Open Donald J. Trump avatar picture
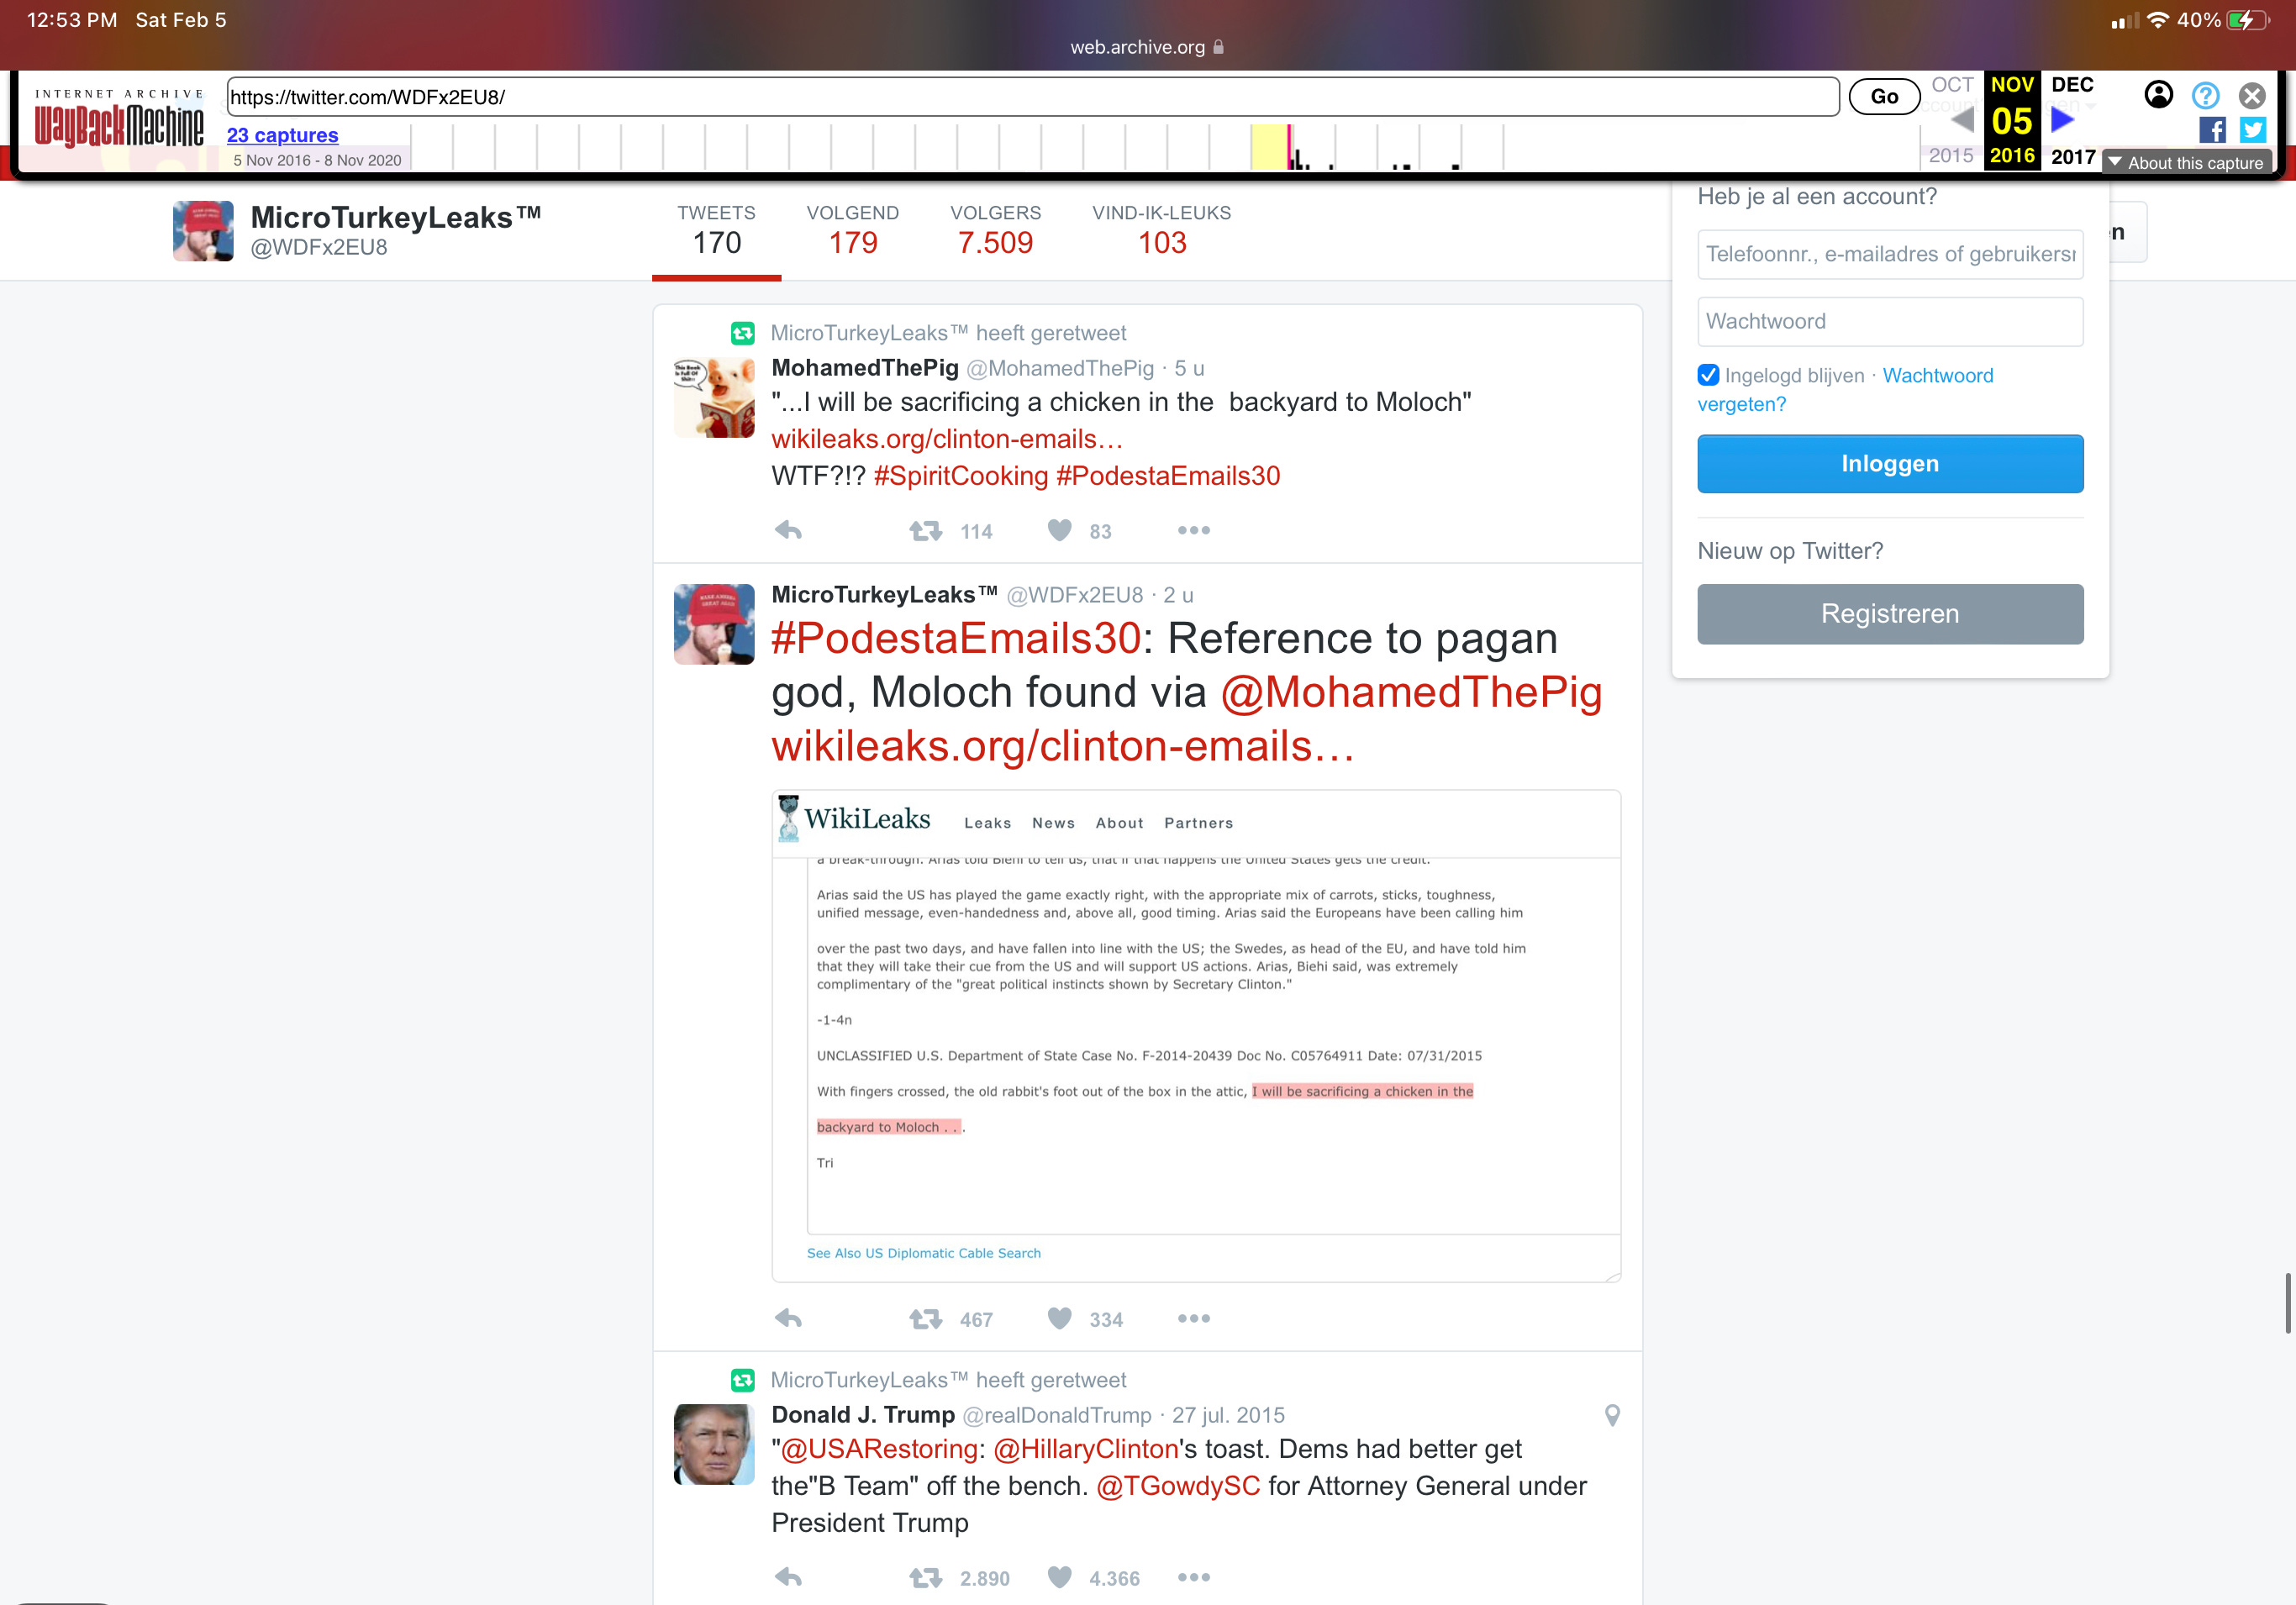The width and height of the screenshot is (2296, 1605). pyautogui.click(x=714, y=1444)
